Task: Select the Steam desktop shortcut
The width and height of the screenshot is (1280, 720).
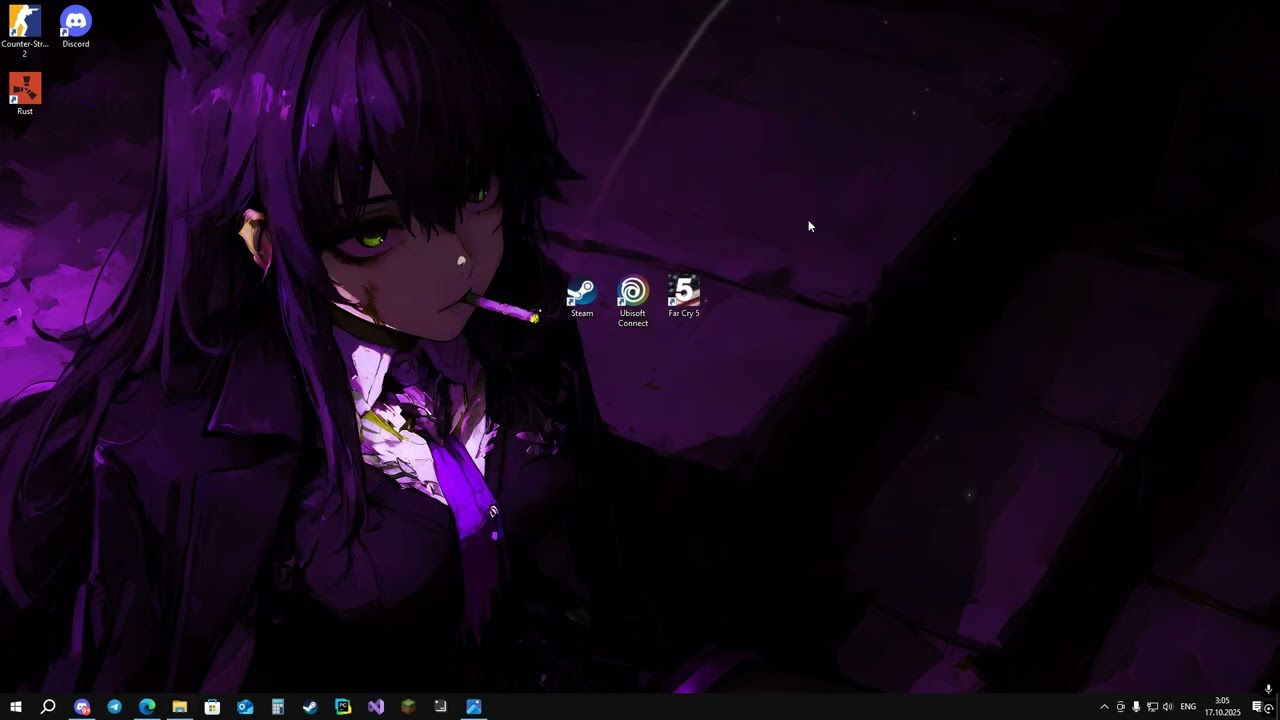Action: [x=582, y=298]
